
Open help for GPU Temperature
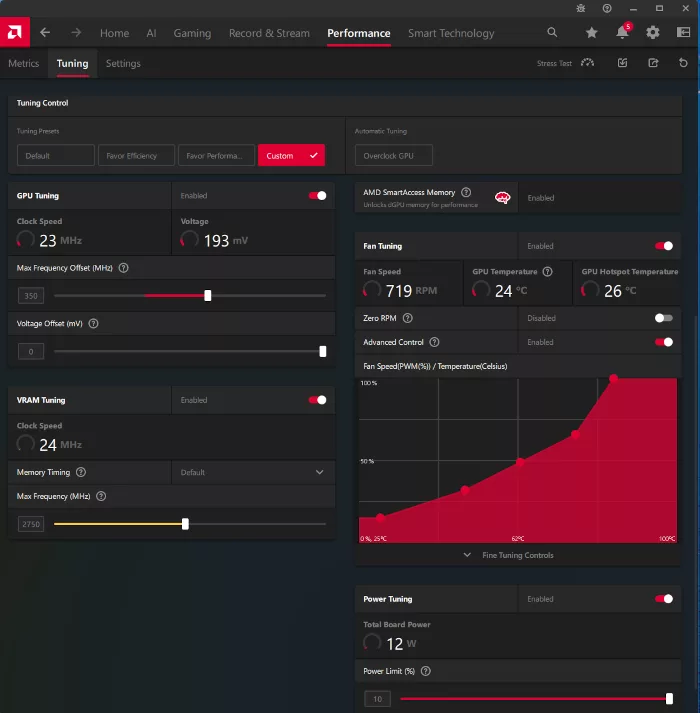pyautogui.click(x=548, y=271)
